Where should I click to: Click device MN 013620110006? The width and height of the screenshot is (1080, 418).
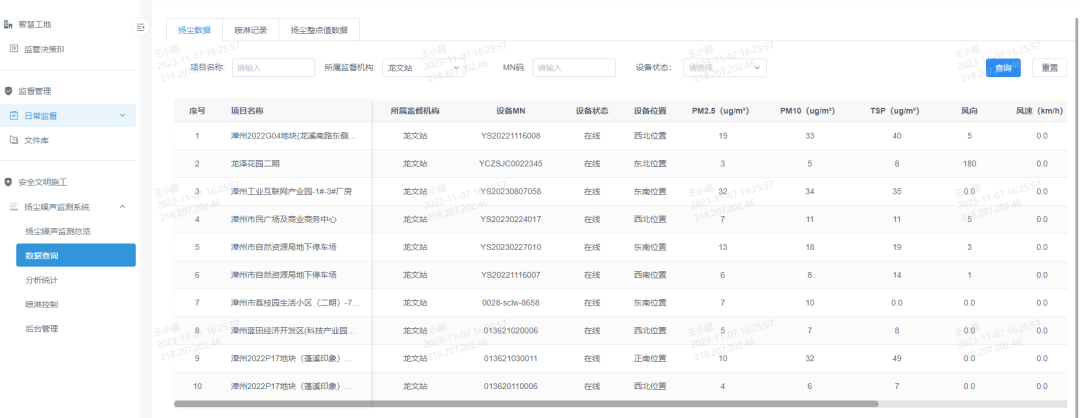click(510, 386)
